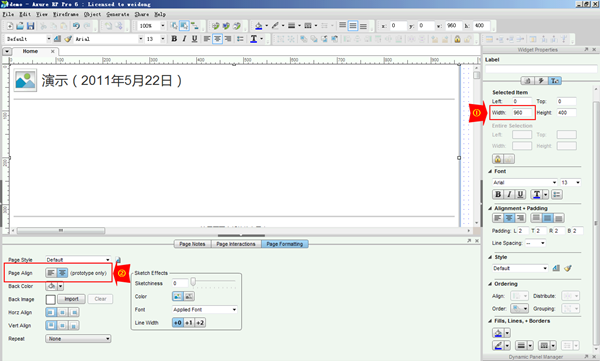Click the toolbar vertical align top icon

(342, 26)
